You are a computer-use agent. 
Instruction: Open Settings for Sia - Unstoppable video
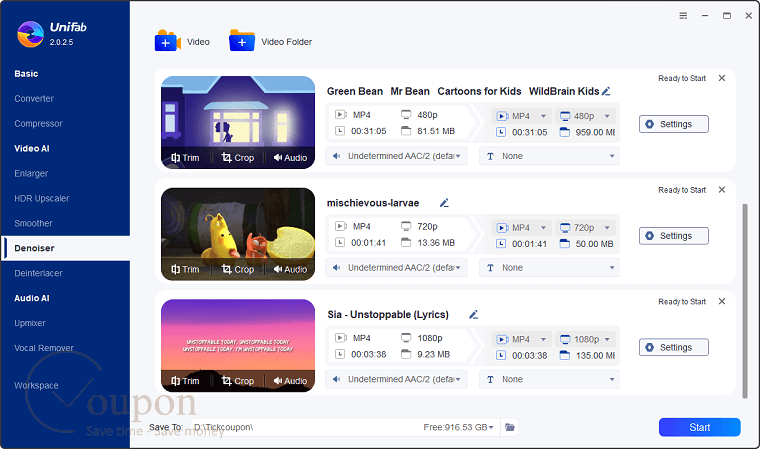tap(674, 347)
